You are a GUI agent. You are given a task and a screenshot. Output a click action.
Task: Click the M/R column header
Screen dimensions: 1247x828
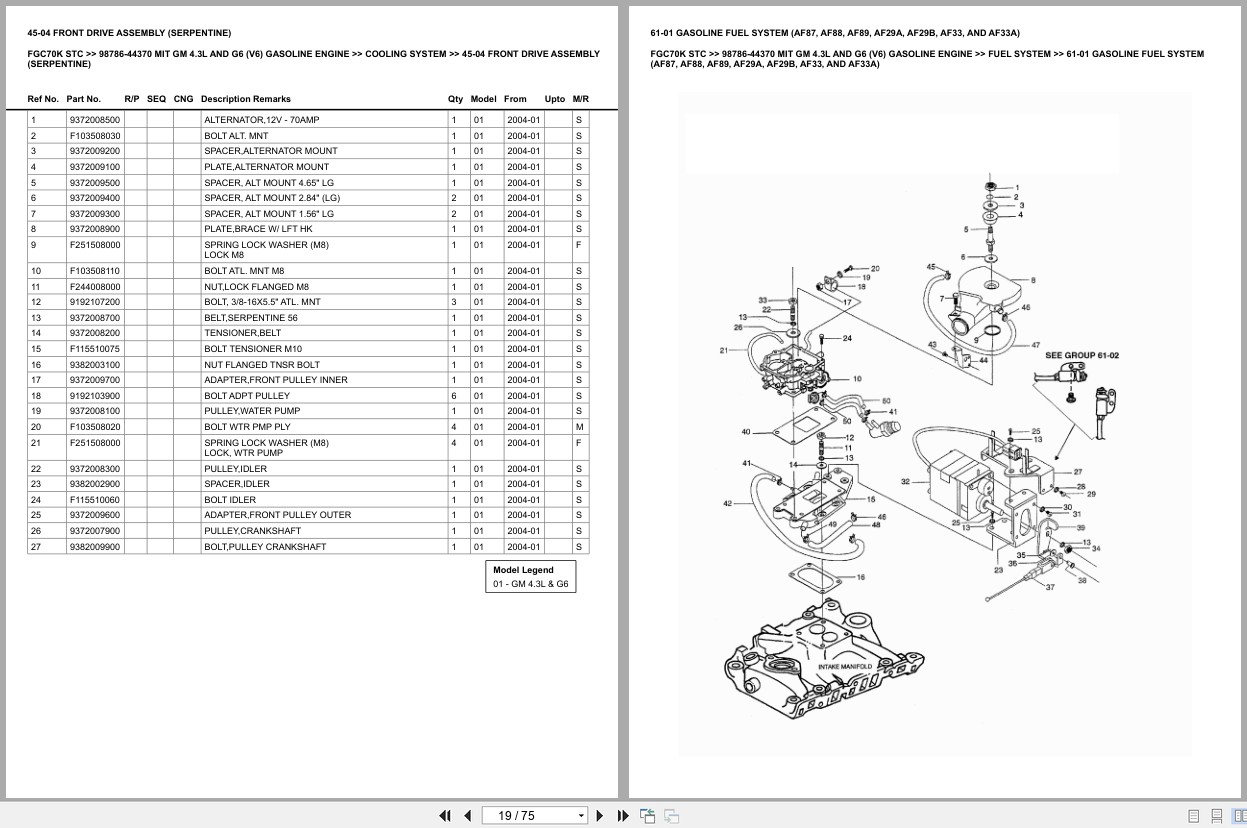pyautogui.click(x=581, y=99)
